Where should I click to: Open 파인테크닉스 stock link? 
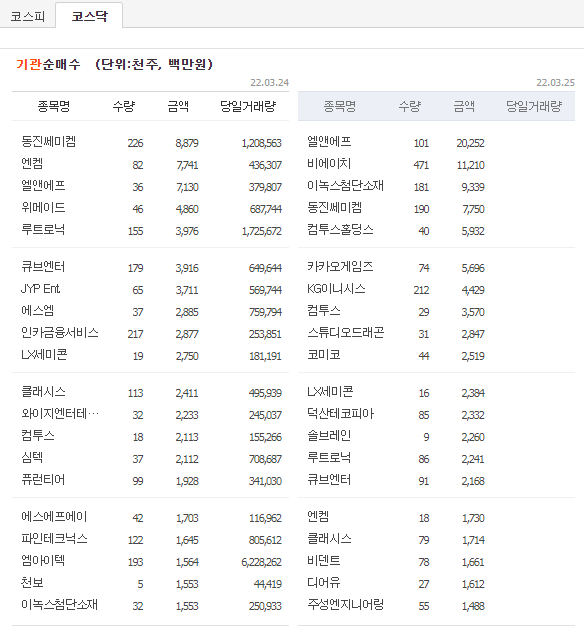point(54,539)
